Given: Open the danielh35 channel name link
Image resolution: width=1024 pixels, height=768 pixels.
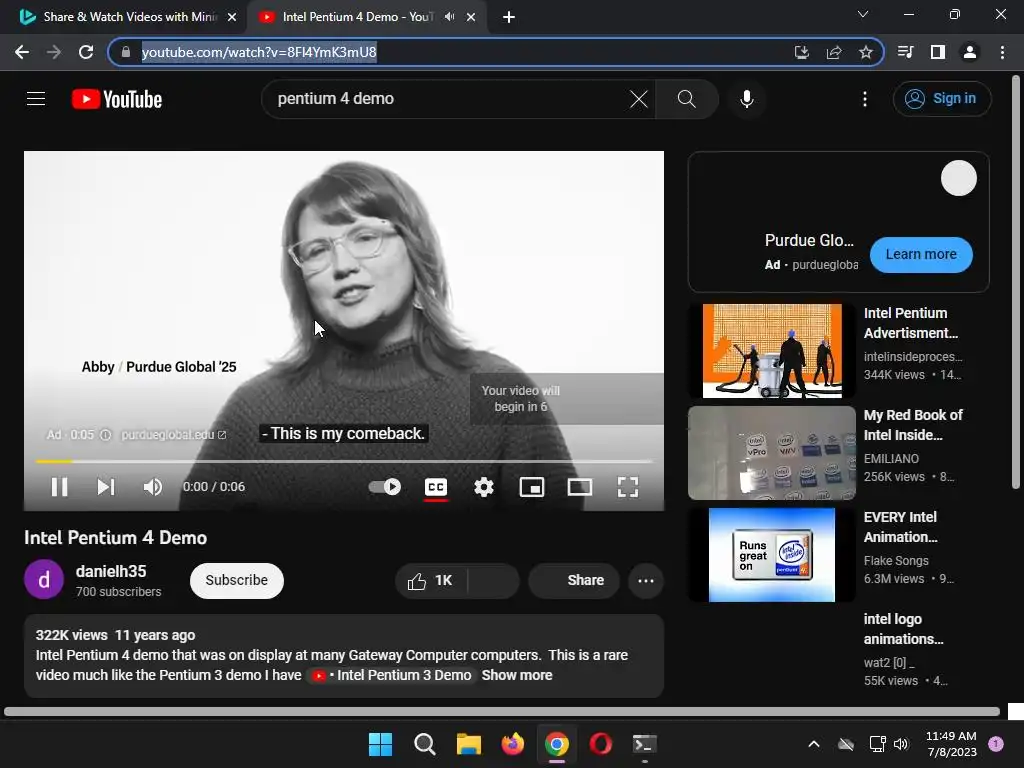Looking at the screenshot, I should point(111,571).
